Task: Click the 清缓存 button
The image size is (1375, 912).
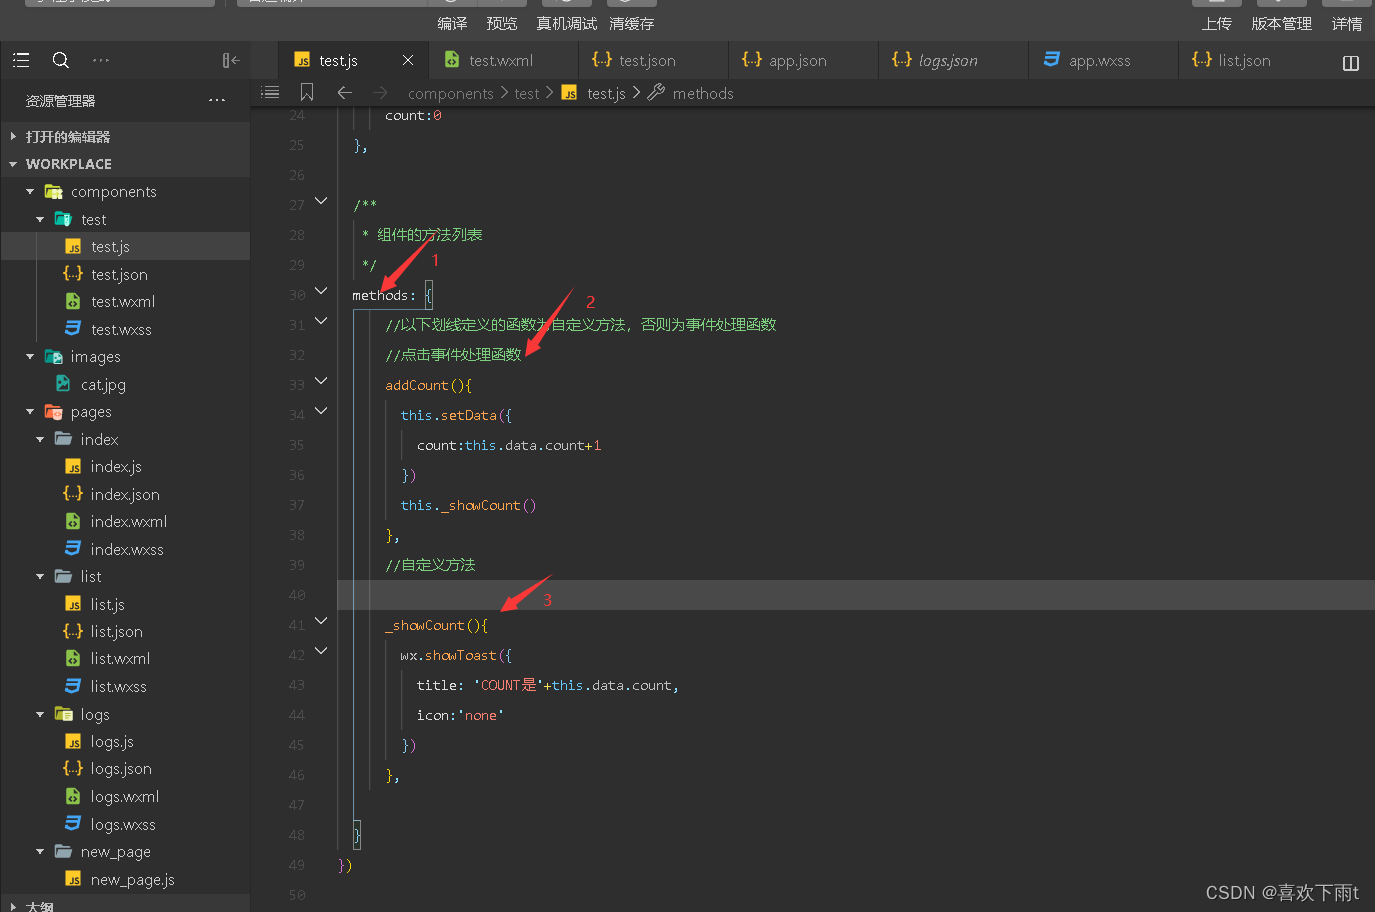Action: point(631,23)
